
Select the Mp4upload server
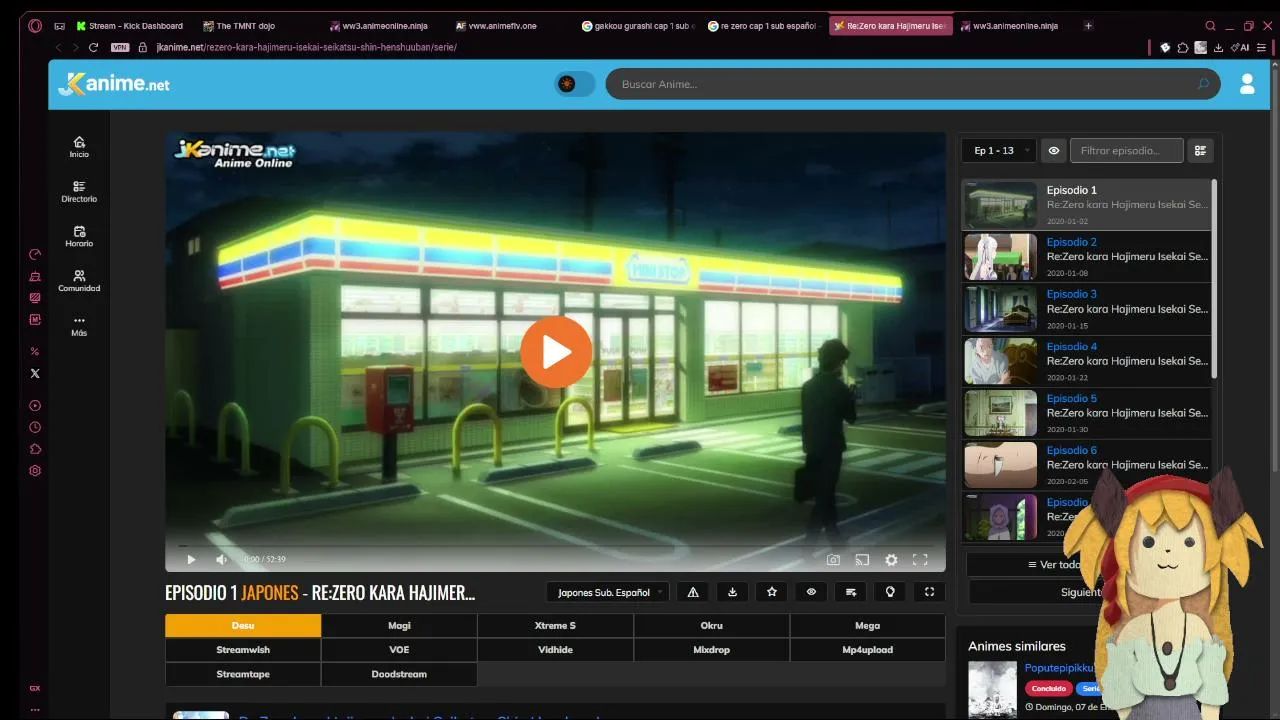click(x=867, y=650)
